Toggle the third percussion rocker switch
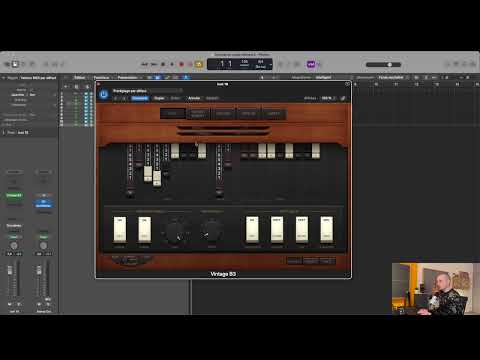 click(x=302, y=229)
